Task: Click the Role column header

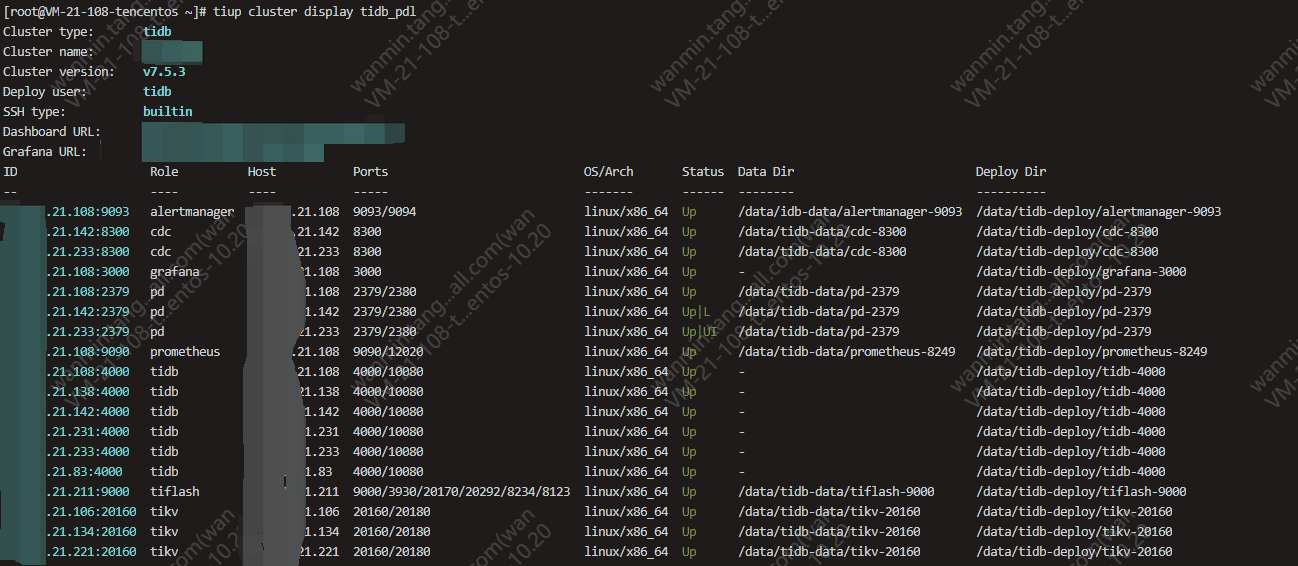Action: (164, 172)
